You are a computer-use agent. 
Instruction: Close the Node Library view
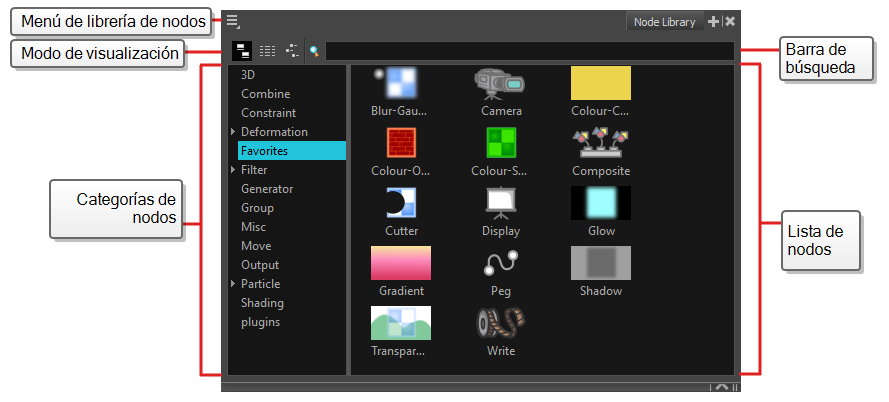730,22
